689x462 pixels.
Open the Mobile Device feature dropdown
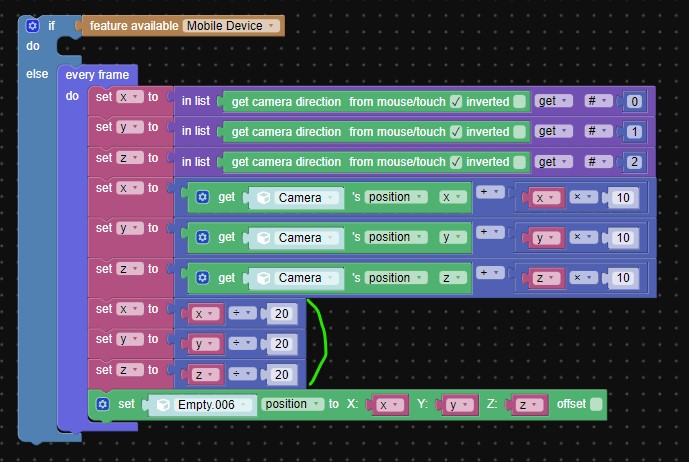point(231,26)
